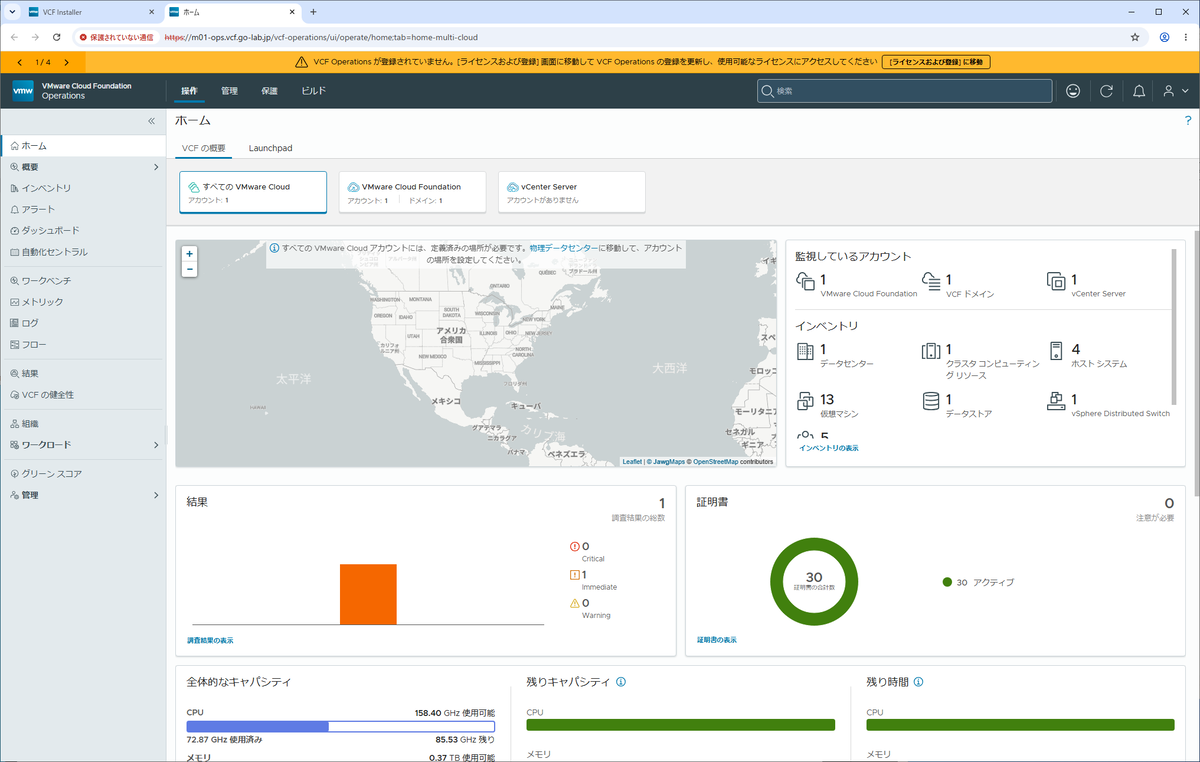
Task: Select the VMware Cloud Foundation card
Action: coord(412,192)
